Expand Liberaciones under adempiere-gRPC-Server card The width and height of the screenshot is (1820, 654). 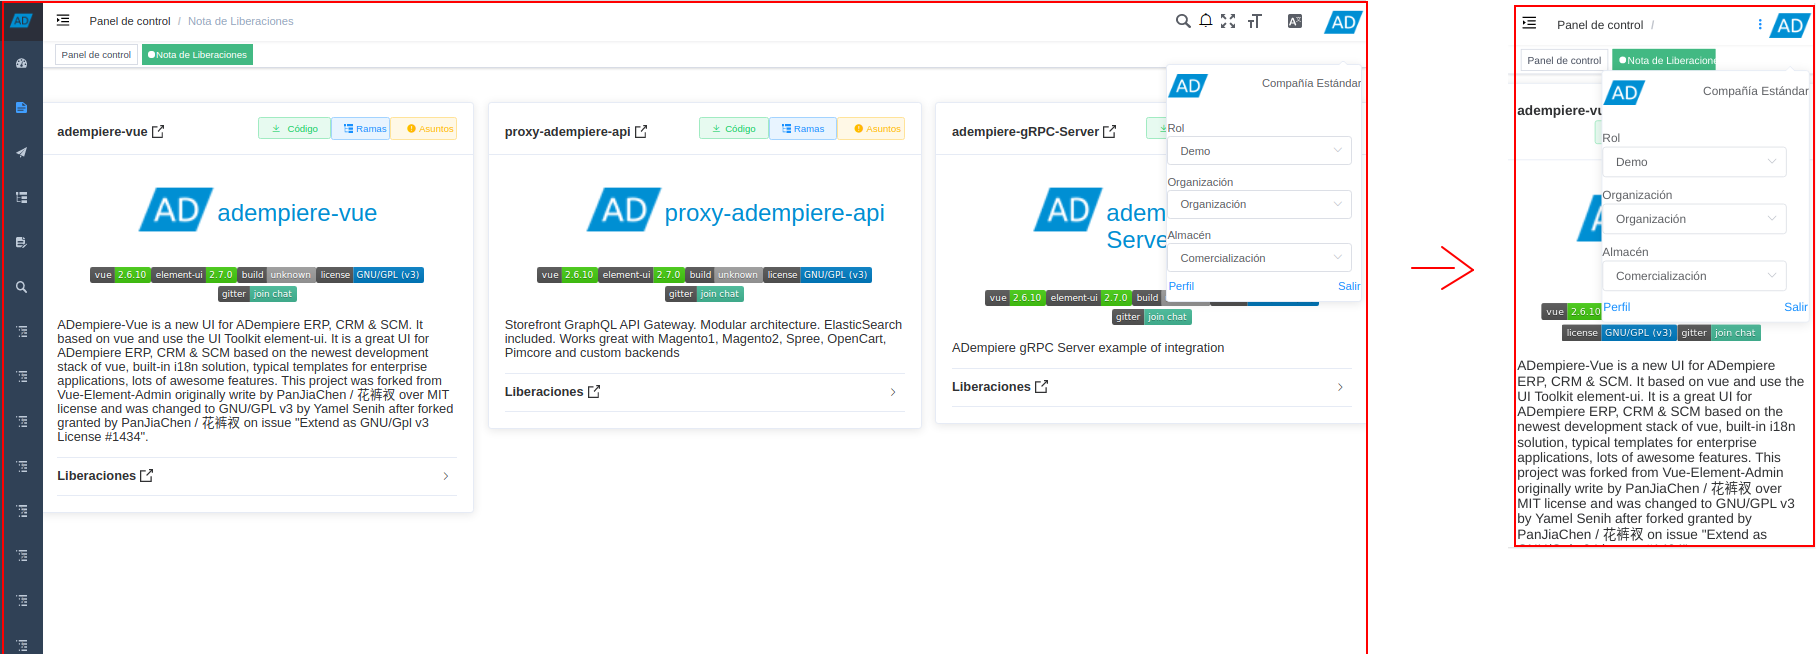tap(1340, 387)
